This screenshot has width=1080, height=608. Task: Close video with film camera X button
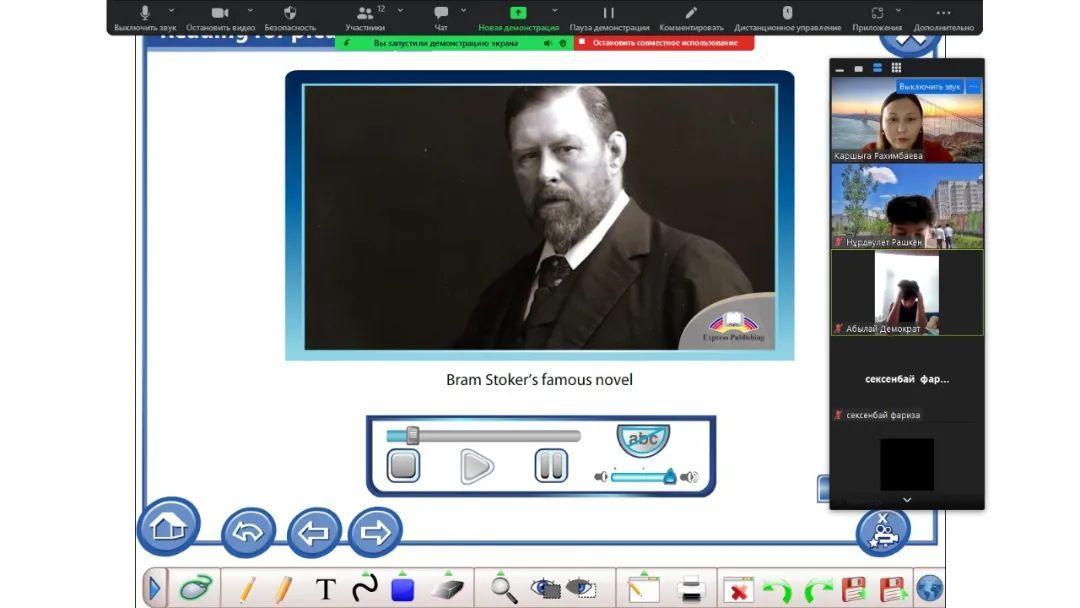(x=883, y=532)
